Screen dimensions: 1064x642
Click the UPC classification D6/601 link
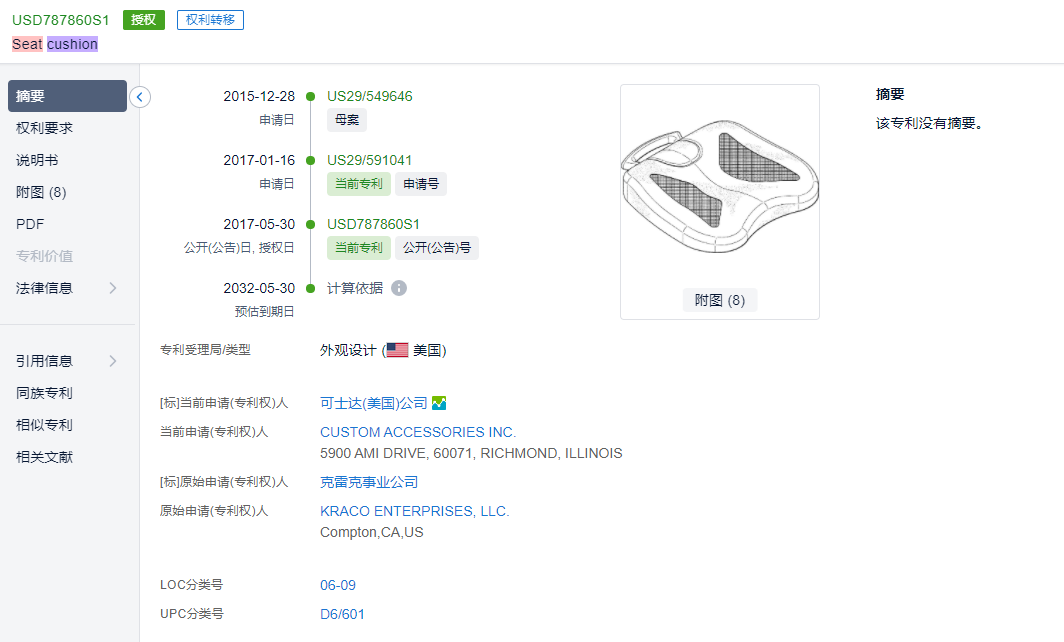point(342,614)
